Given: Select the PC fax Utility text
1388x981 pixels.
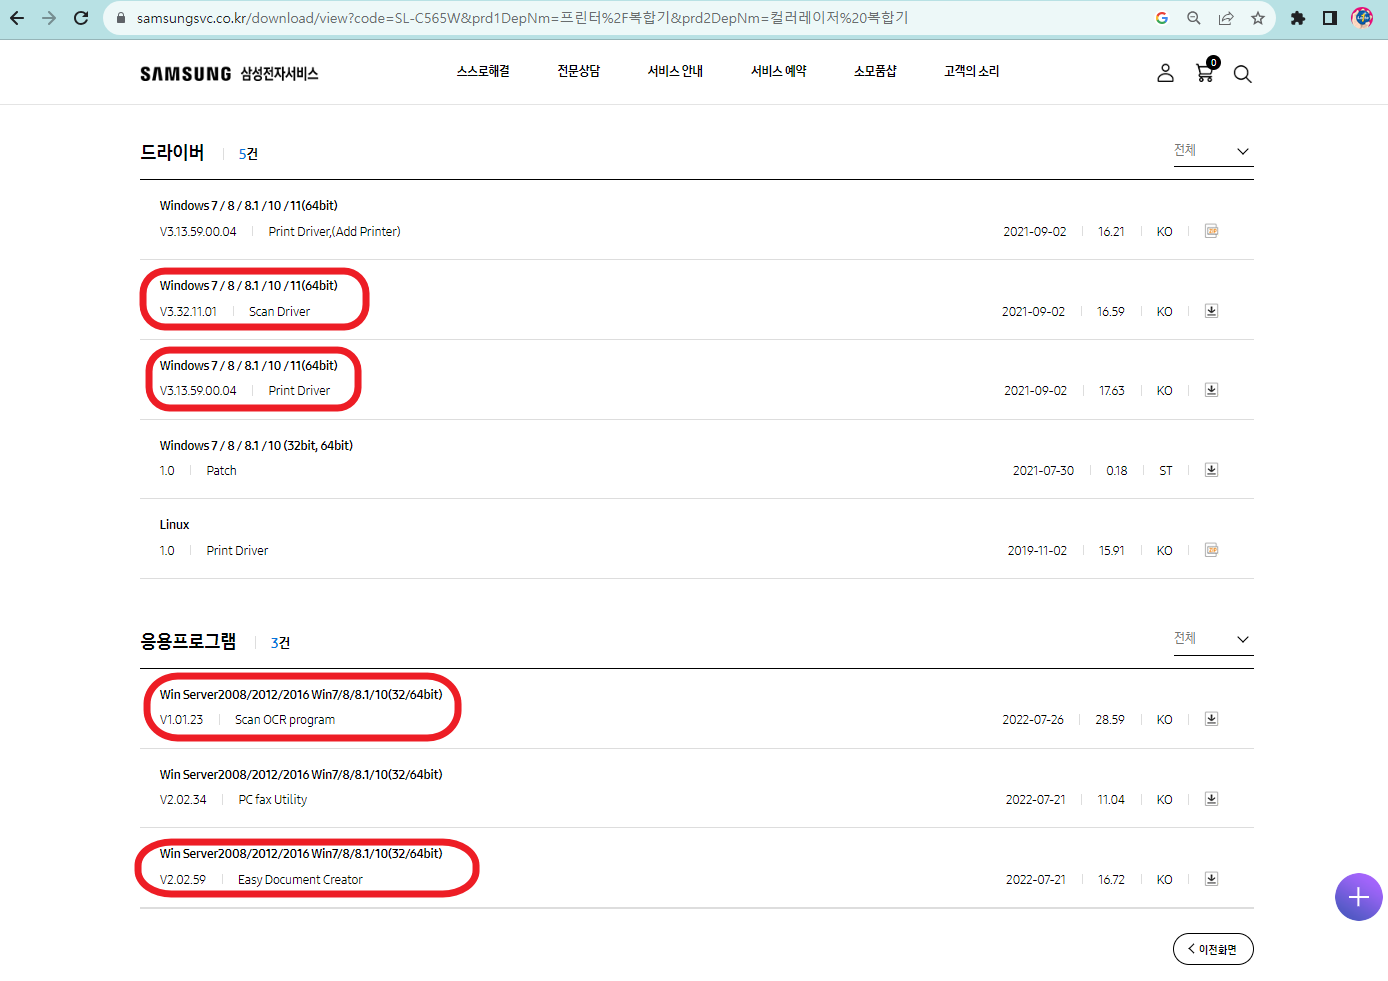Looking at the screenshot, I should point(273,799).
